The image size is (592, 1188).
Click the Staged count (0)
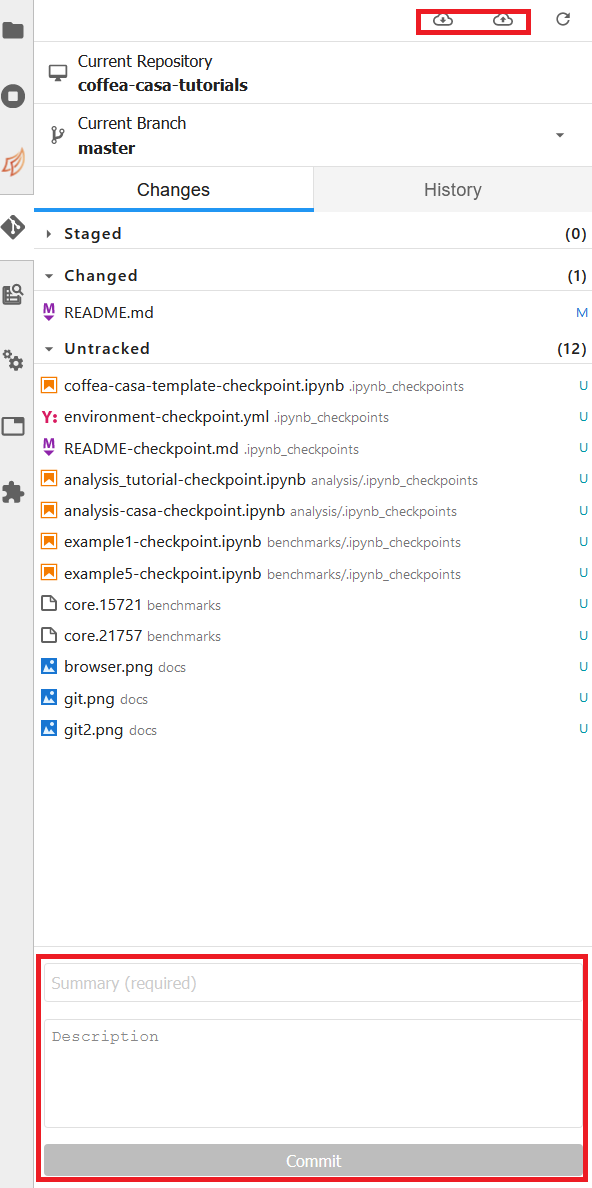[x=576, y=234]
